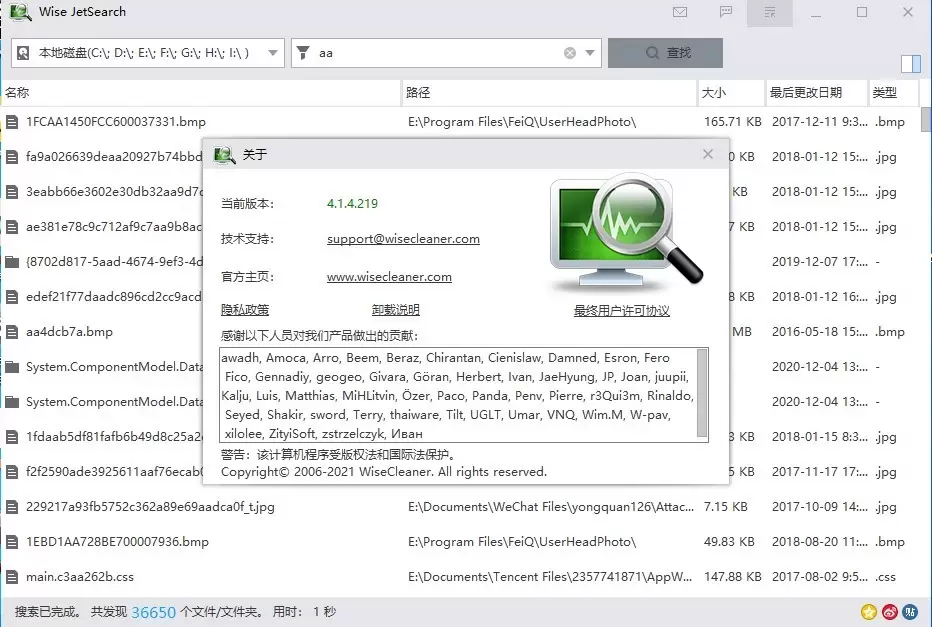Expand the search history dropdown arrow
This screenshot has width=932, height=627.
tap(590, 53)
